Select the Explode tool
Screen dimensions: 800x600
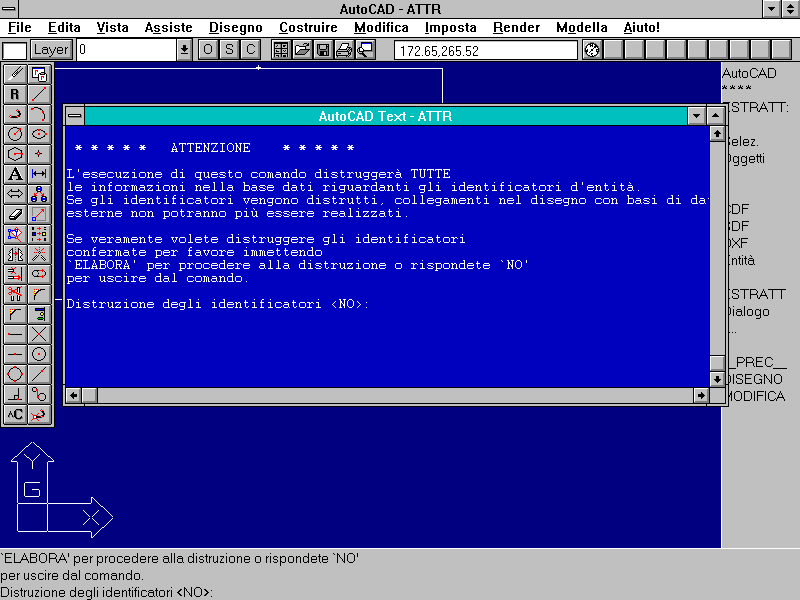(39, 254)
